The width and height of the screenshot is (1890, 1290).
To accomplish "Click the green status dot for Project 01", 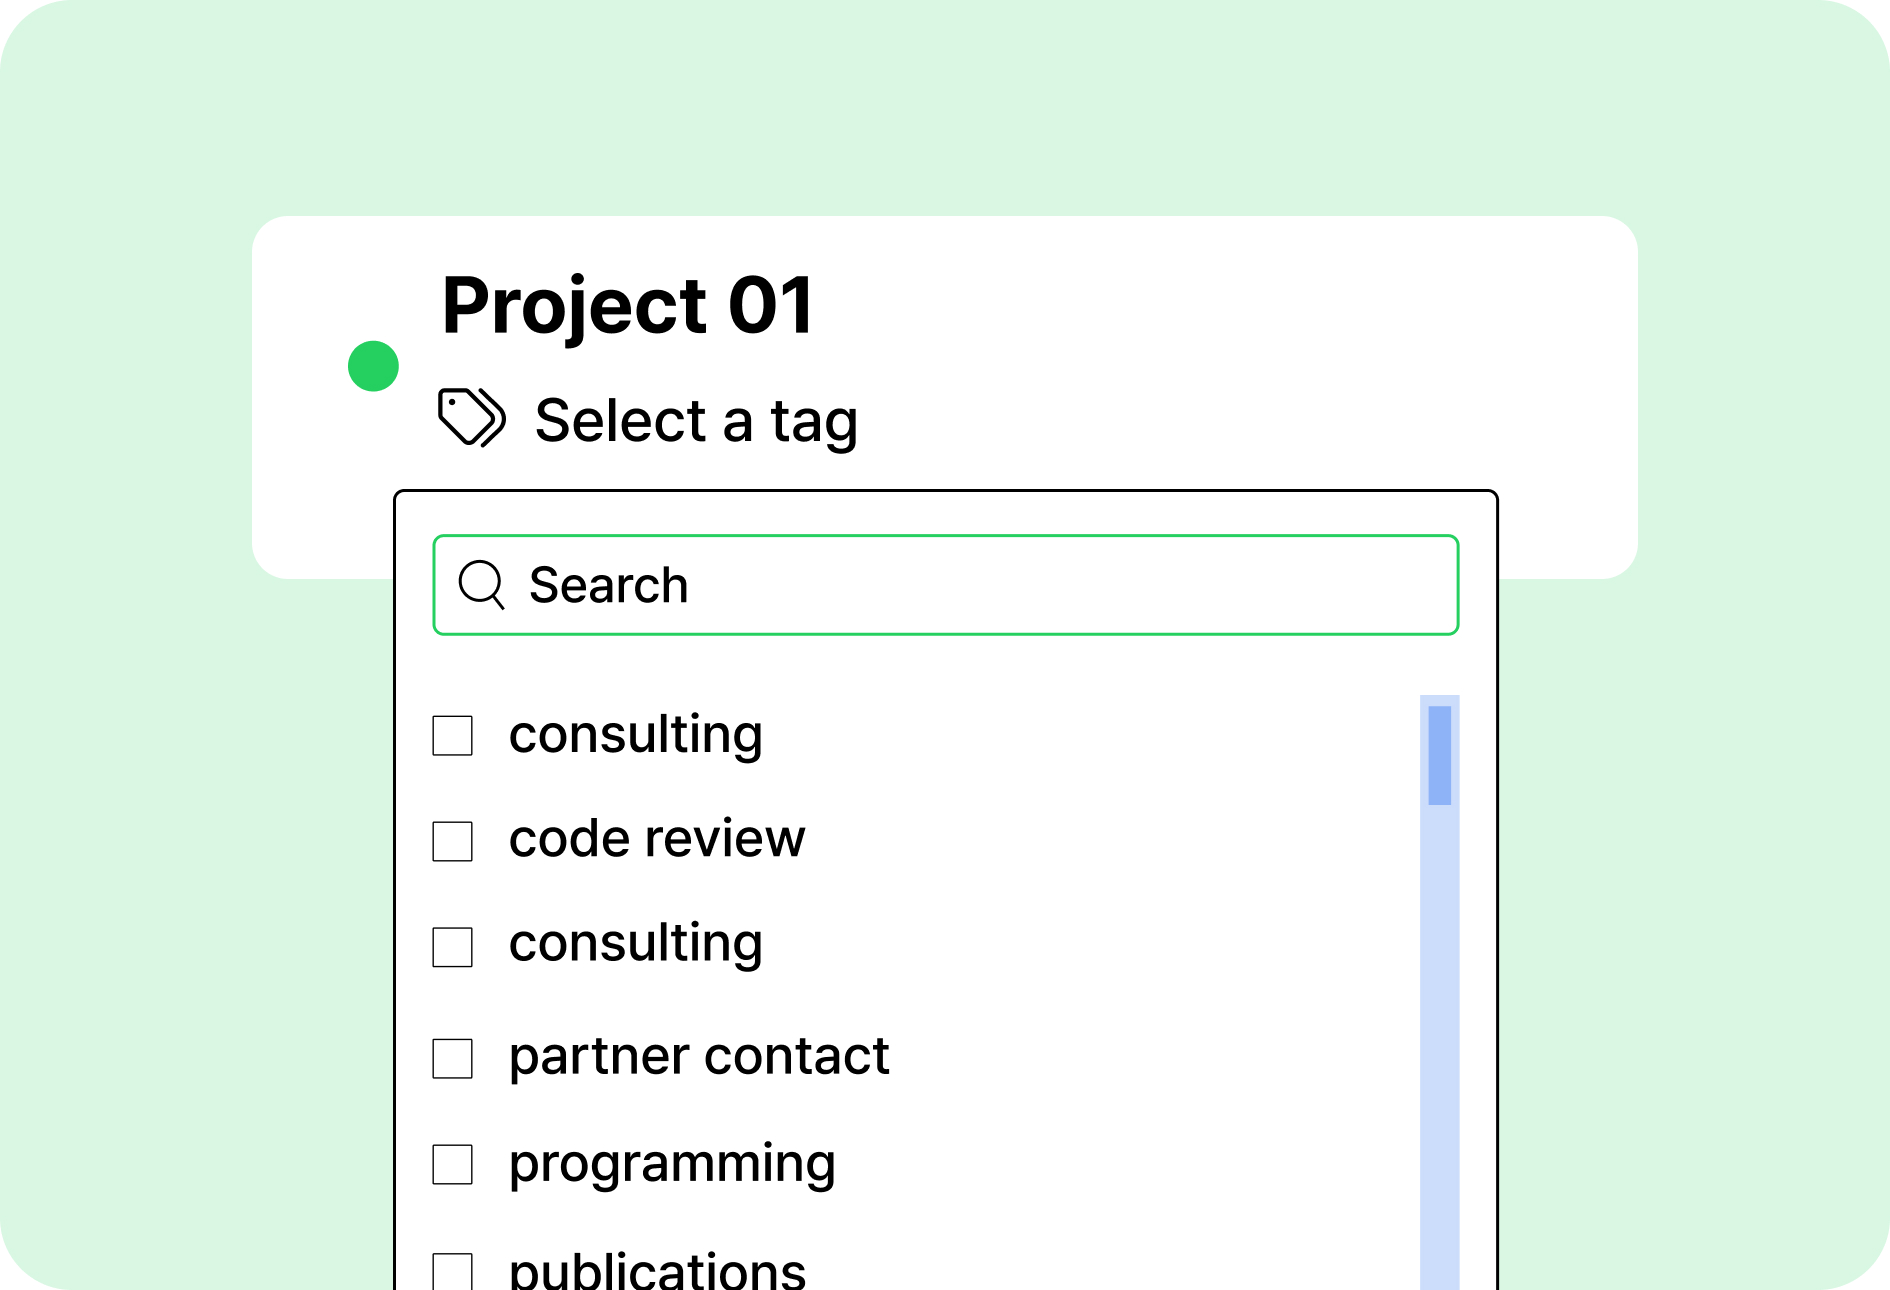I will coord(373,366).
